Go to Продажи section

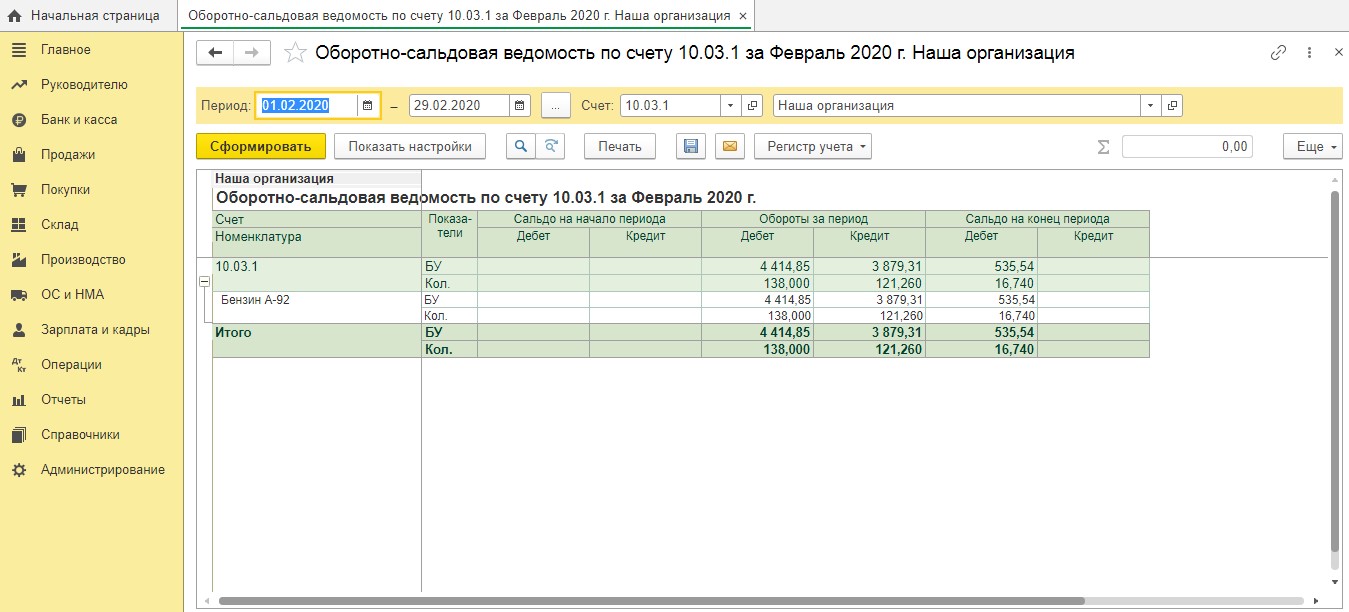click(68, 155)
